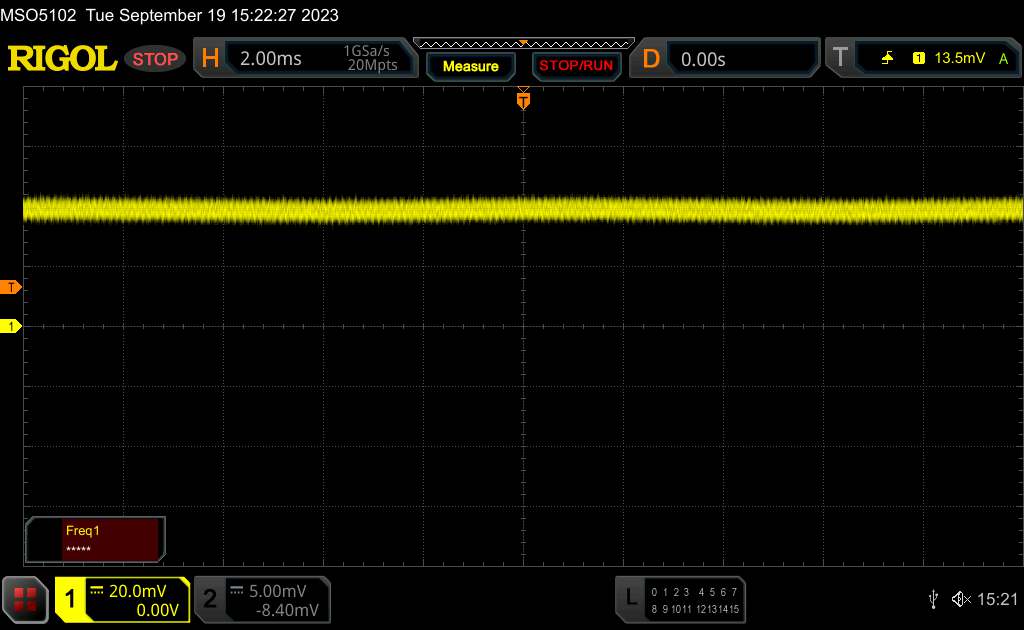Click the orange H horizontal icon

pos(210,59)
